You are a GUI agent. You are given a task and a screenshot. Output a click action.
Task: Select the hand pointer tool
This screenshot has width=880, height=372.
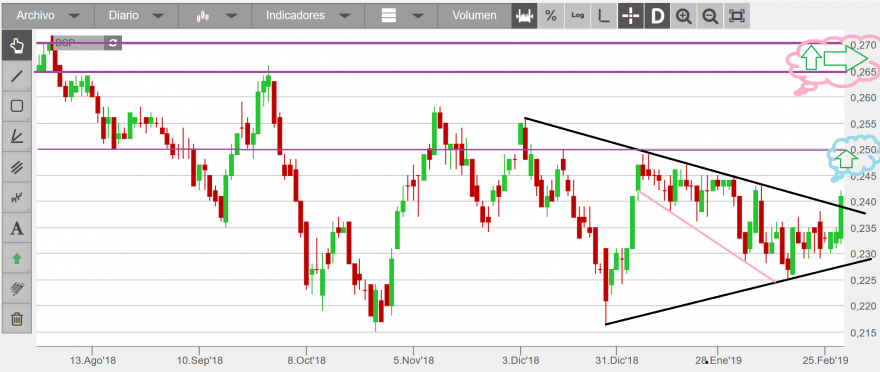coord(17,46)
